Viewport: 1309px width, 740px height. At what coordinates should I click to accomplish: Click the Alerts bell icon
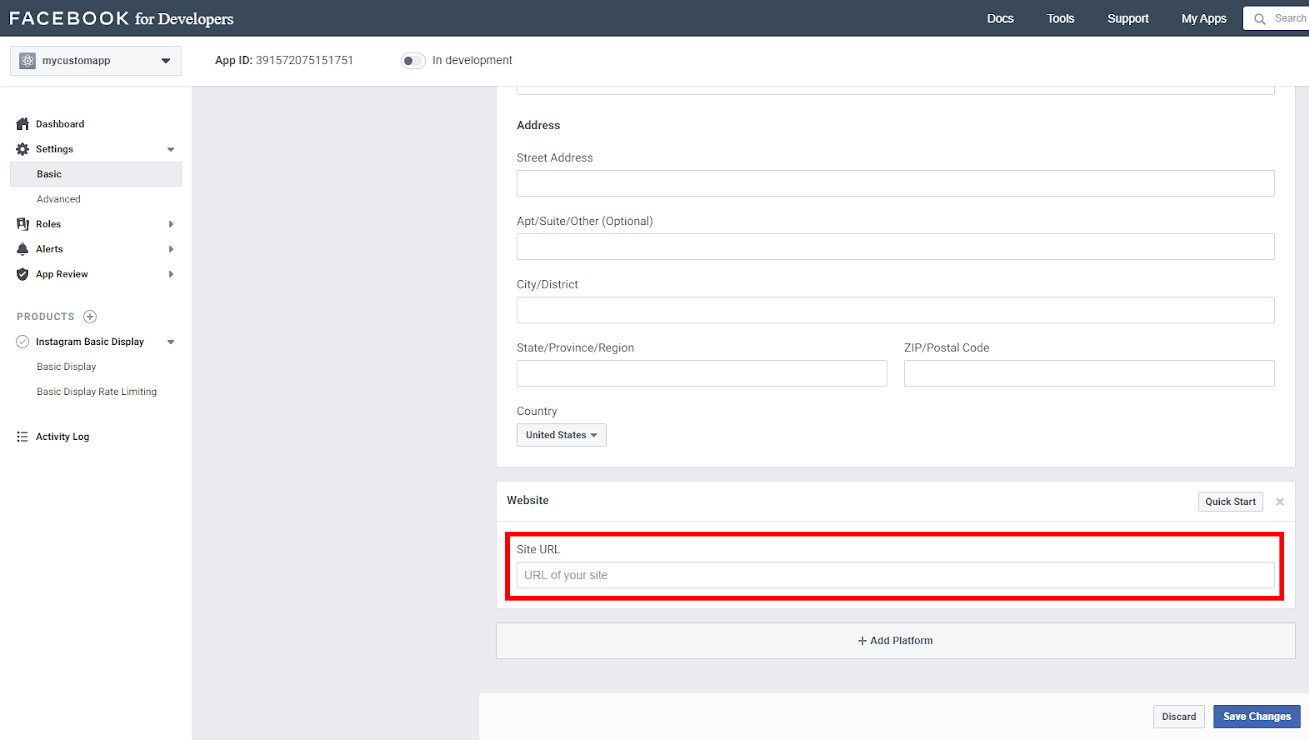23,249
